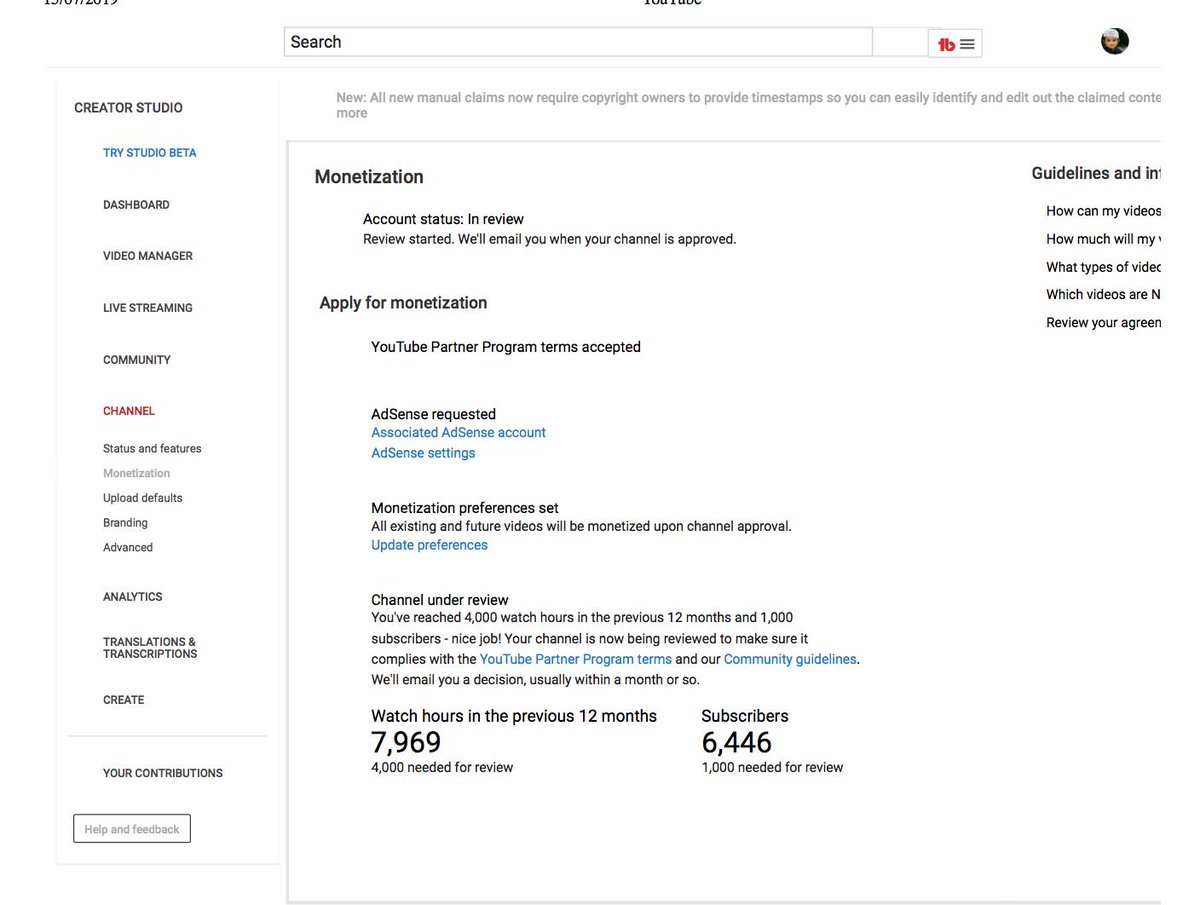Viewport: 1200px width, 905px height.
Task: Open Your Contributions section
Action: [x=163, y=773]
